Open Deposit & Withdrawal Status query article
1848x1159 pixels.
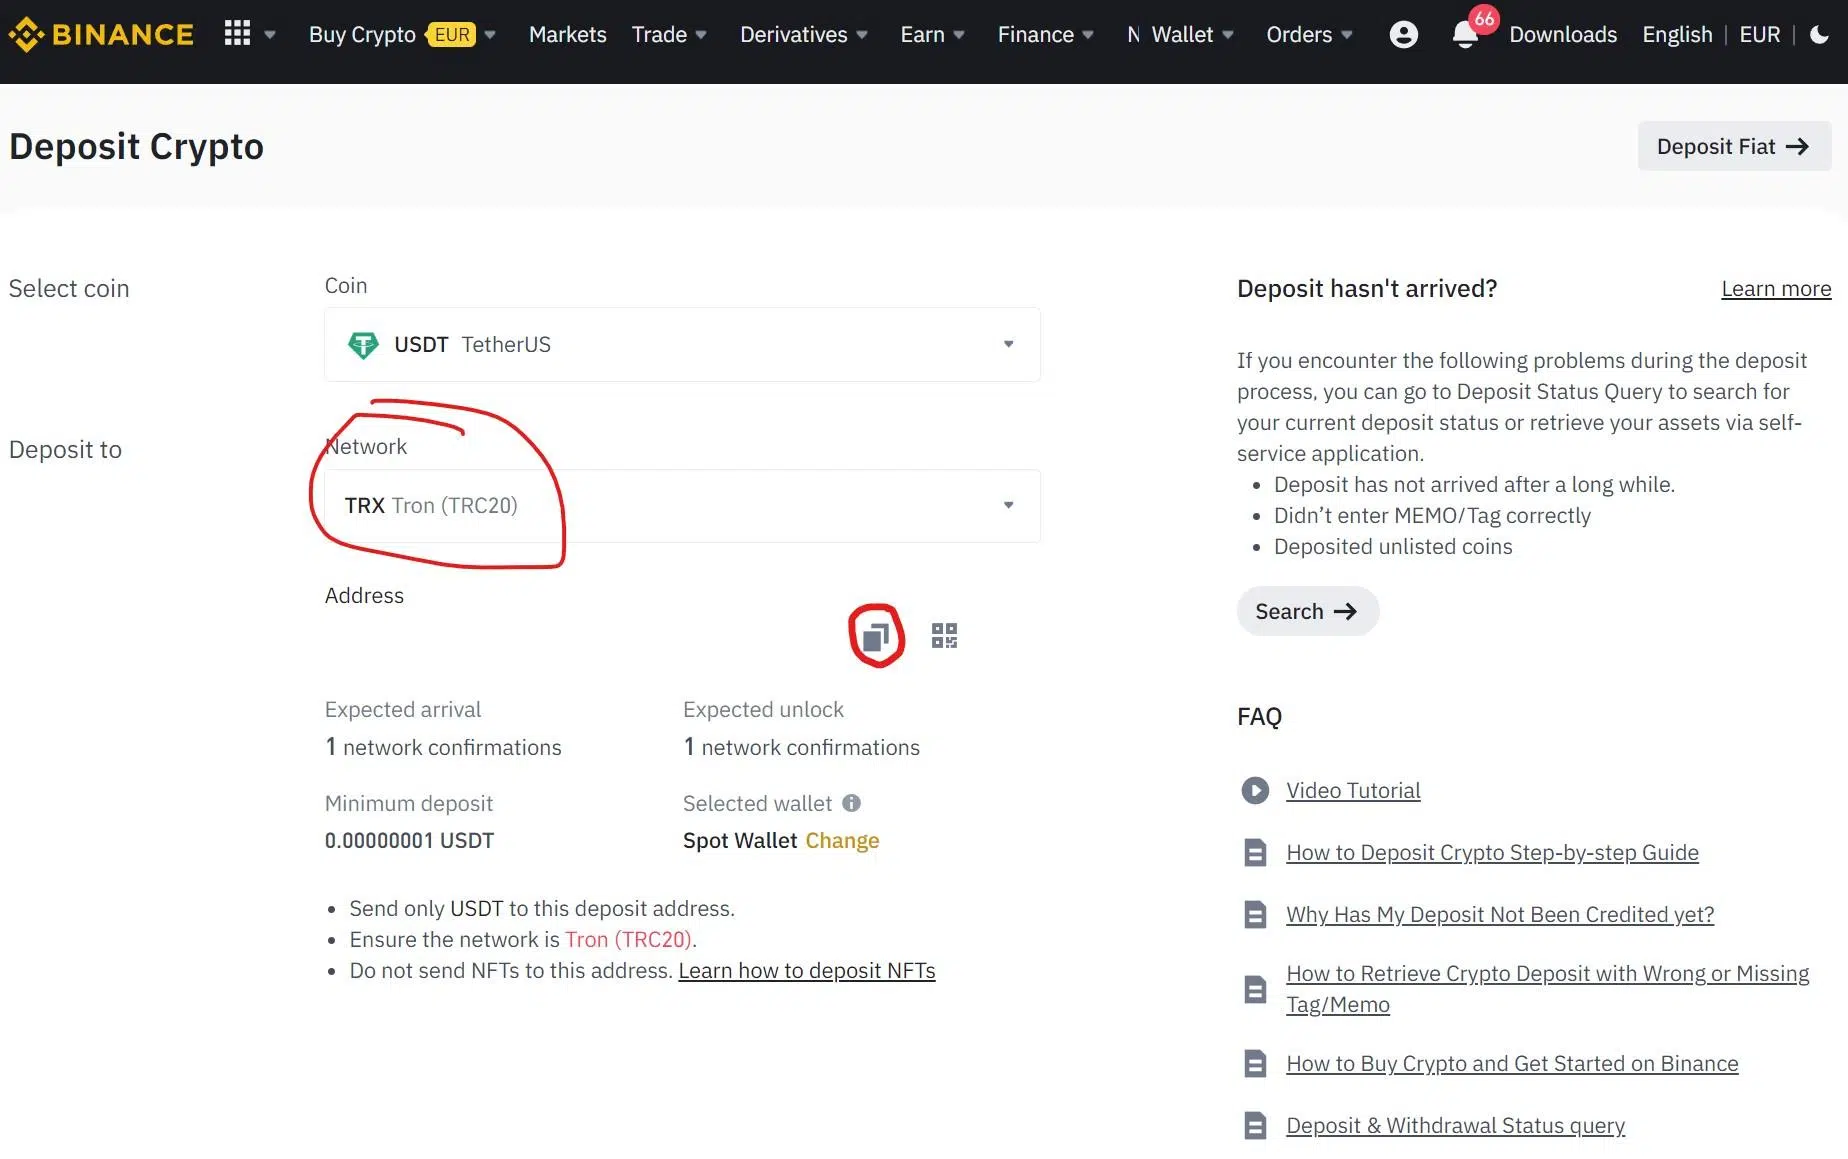coord(1455,1126)
